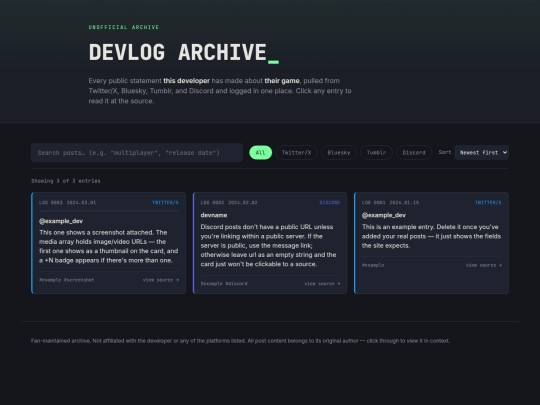Click the 'this developer' bold text
The image size is (540, 405).
click(x=186, y=81)
